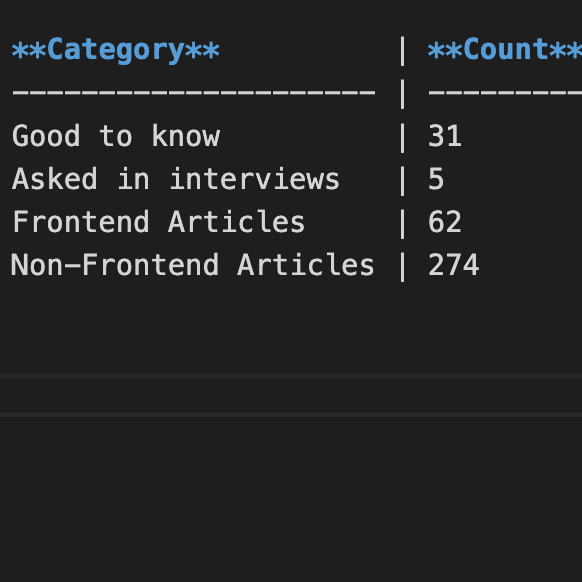The height and width of the screenshot is (582, 582).
Task: Place cursor on "Good to know" text
Action: 116,136
